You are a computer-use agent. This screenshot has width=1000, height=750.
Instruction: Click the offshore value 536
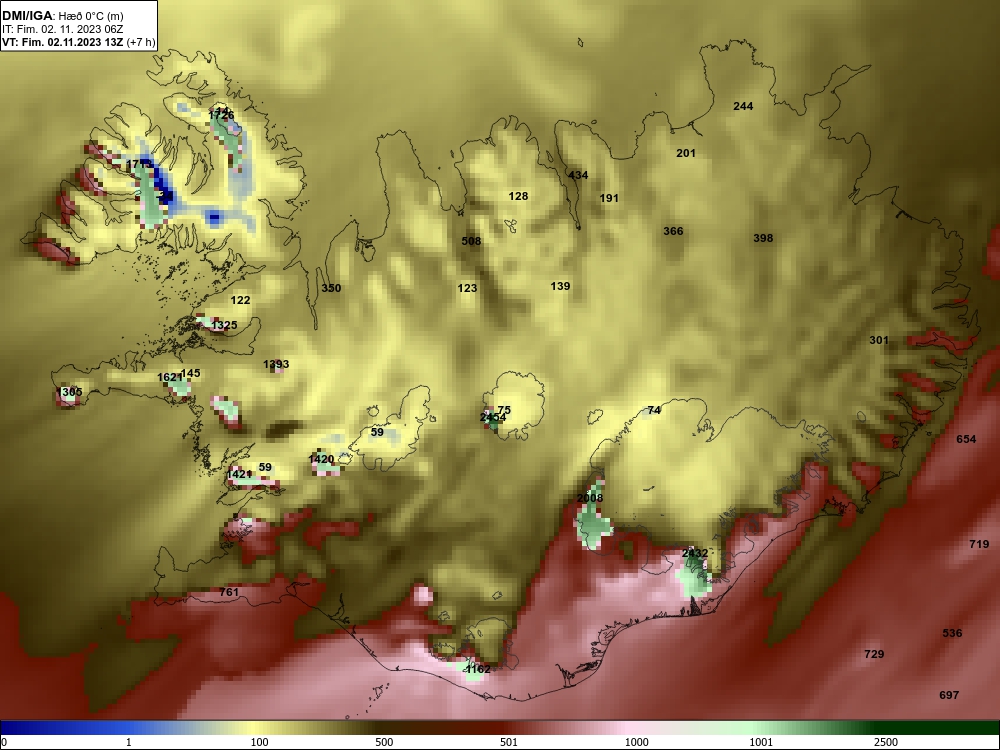[952, 633]
